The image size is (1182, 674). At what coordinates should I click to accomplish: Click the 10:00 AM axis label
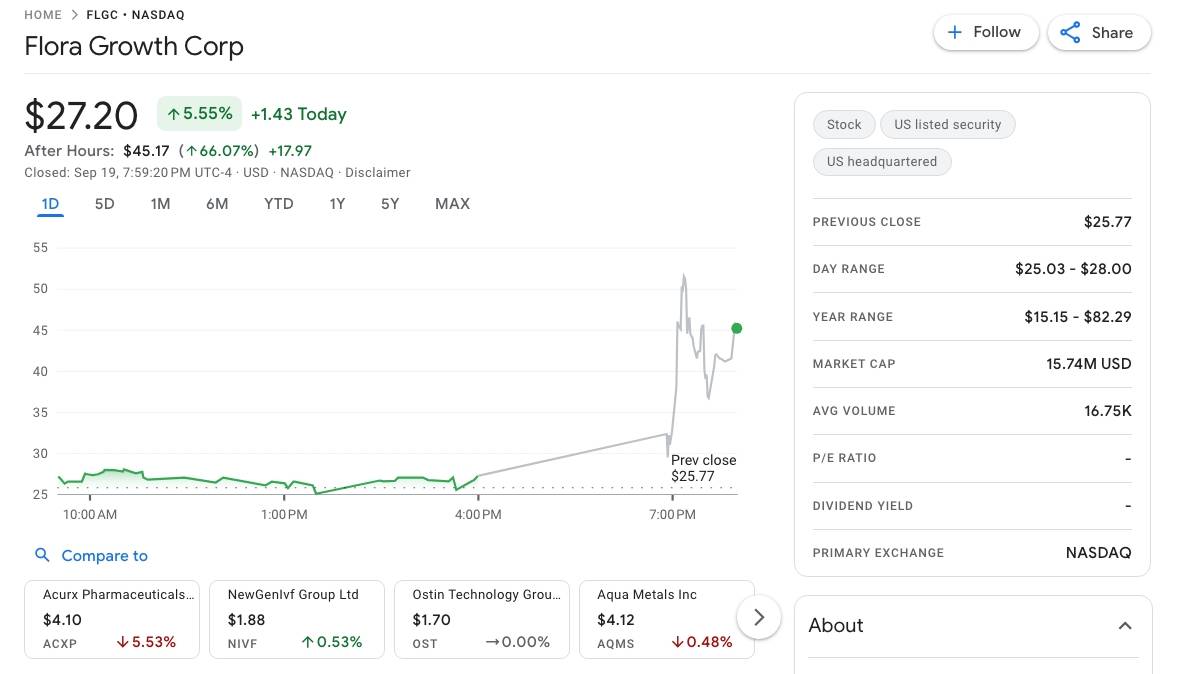90,514
